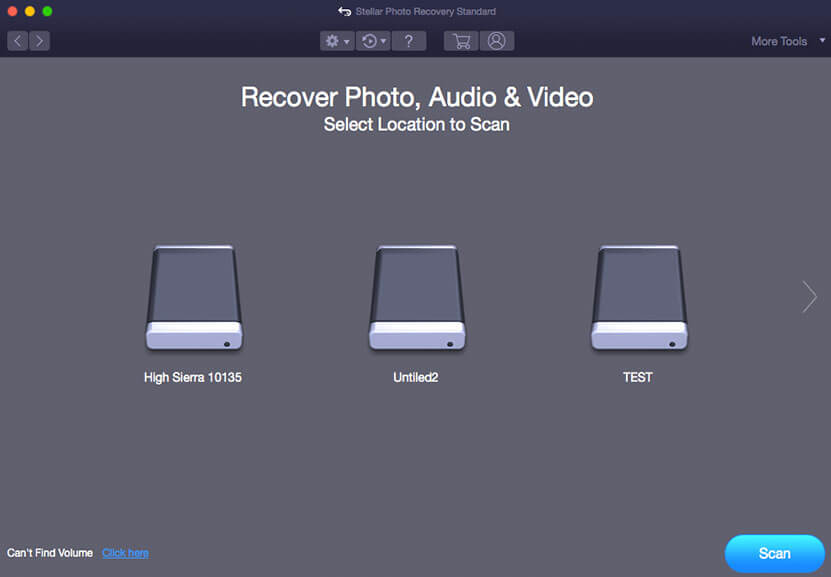Close the window with red button
Viewport: 831px width, 577px height.
13,11
